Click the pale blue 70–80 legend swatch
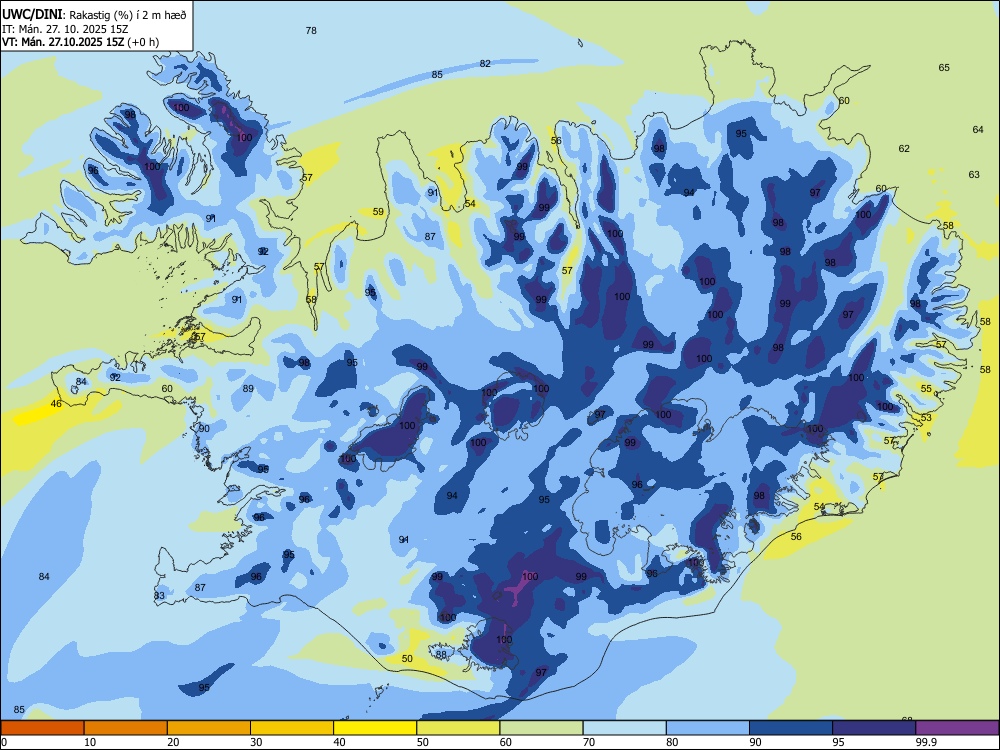Viewport: 1000px width, 750px height. coord(625,728)
